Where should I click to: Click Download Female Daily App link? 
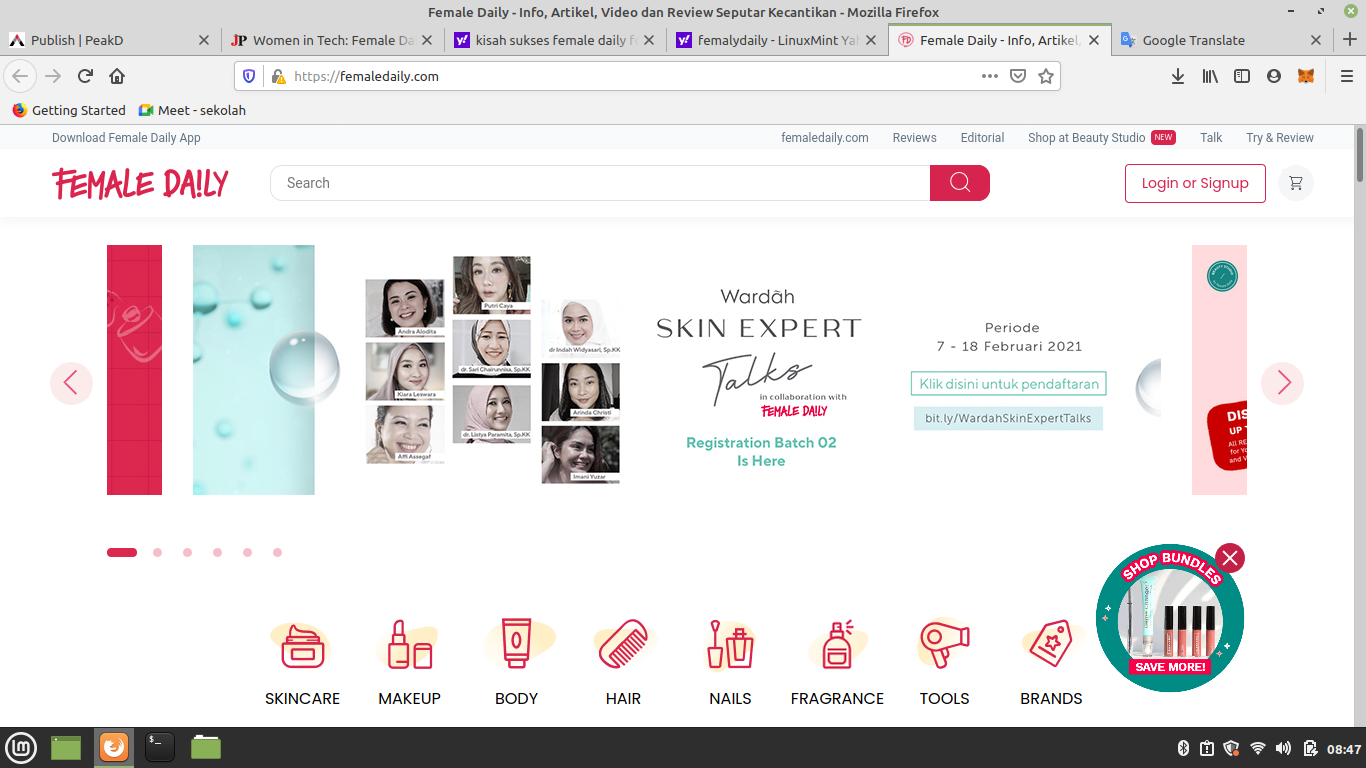tap(126, 138)
